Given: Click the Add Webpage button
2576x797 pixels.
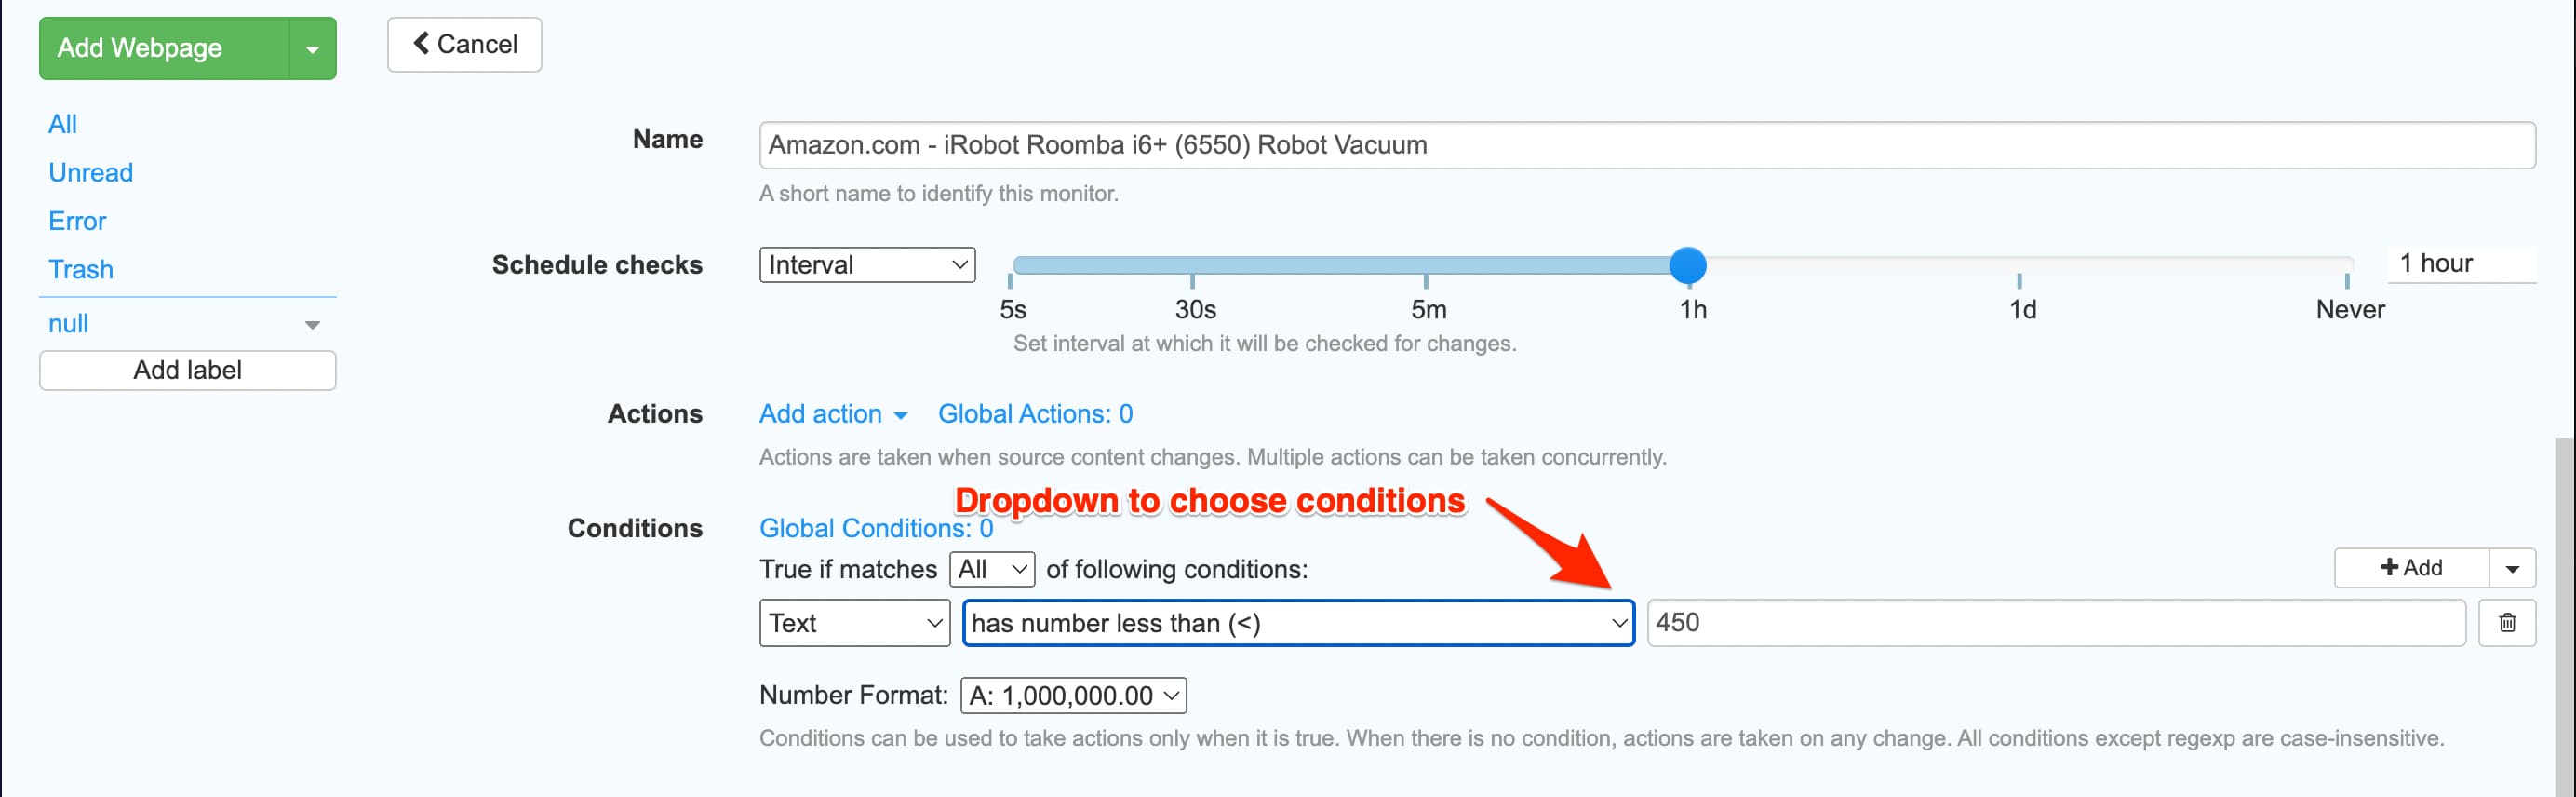Looking at the screenshot, I should (x=164, y=49).
